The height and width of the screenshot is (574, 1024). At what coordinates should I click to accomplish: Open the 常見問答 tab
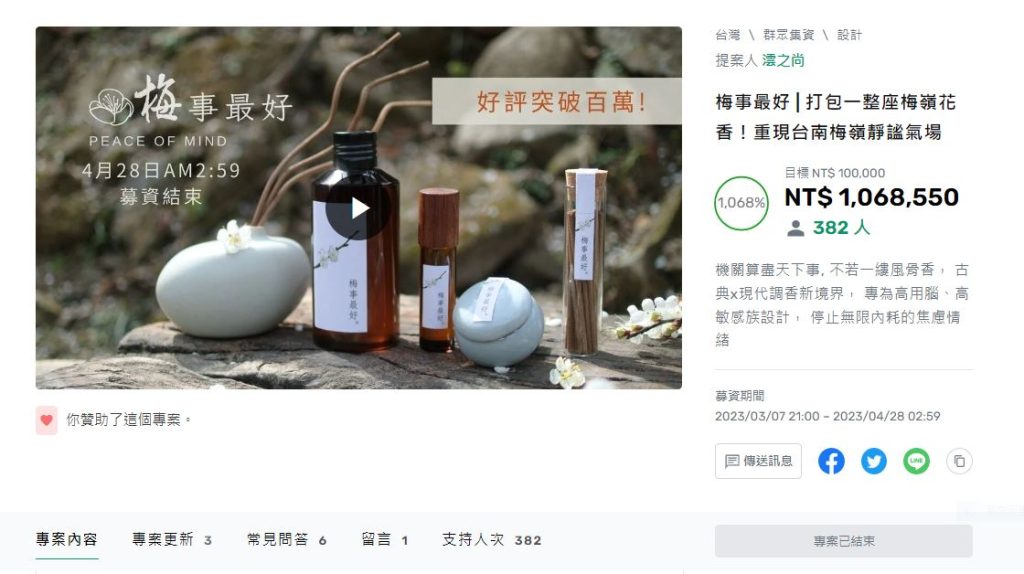(286, 540)
